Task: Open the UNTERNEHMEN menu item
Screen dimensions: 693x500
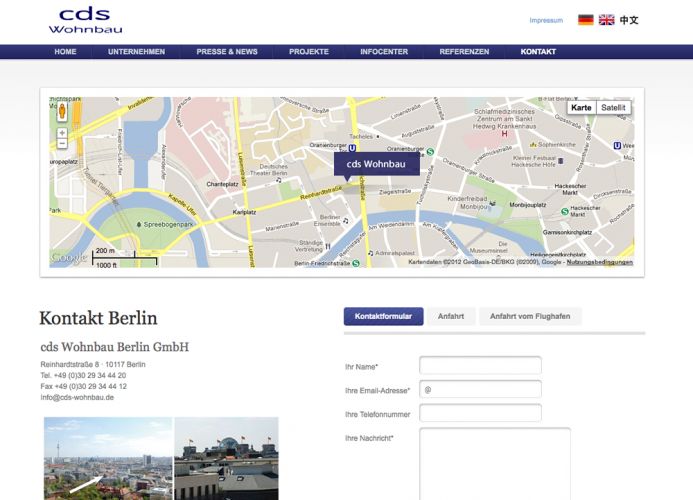Action: pos(137,52)
